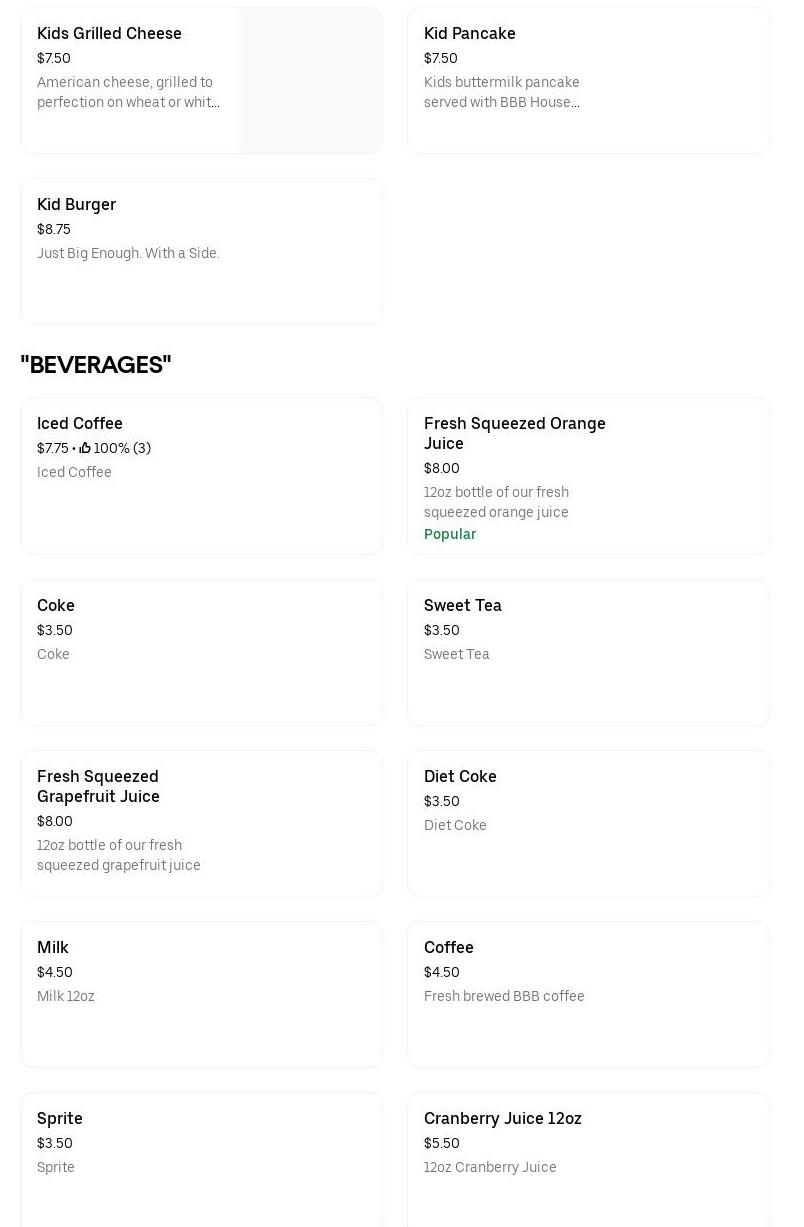Click the Popular tag on orange juice
804x1227 pixels.
[x=450, y=535]
